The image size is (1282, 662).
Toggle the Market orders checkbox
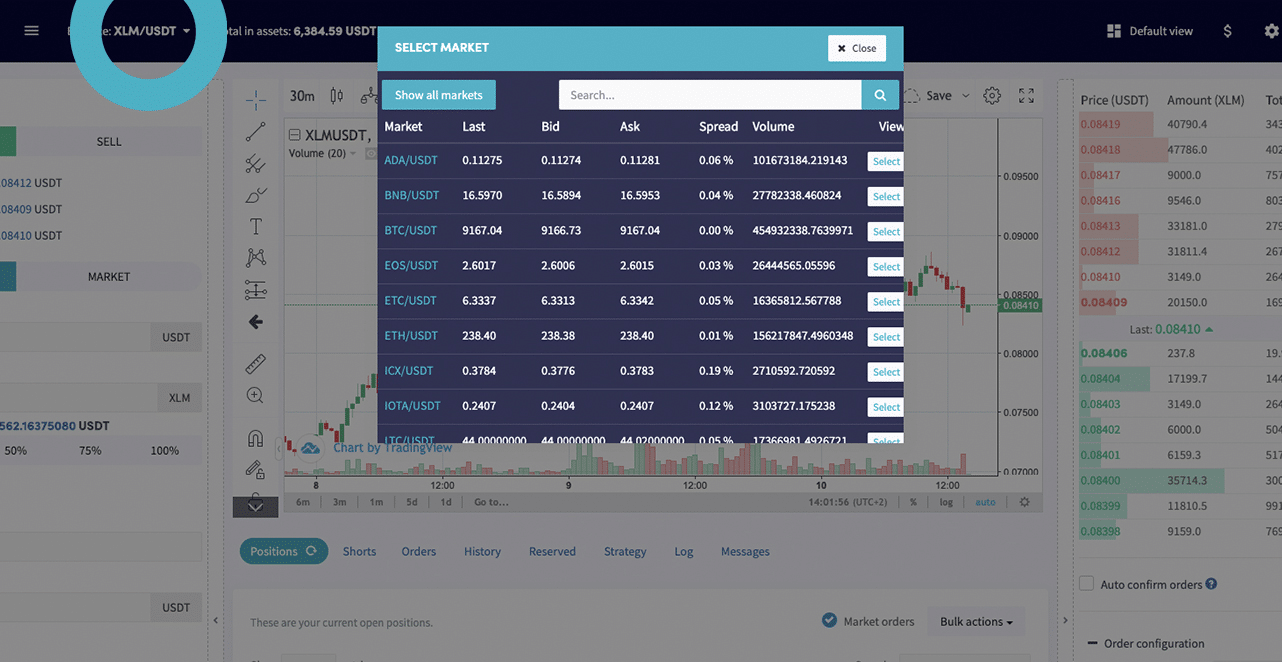tap(829, 621)
